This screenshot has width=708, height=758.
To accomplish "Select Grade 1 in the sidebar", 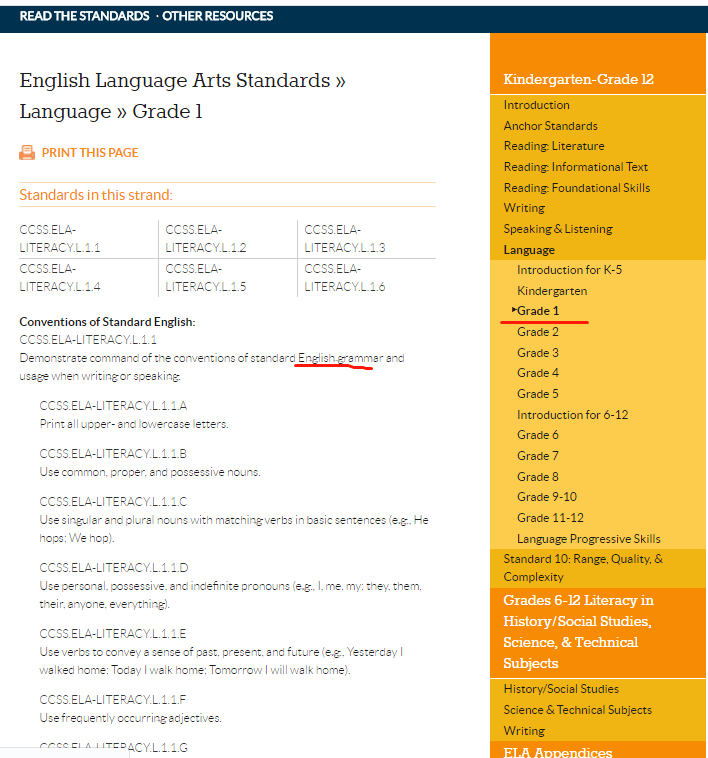I will tap(538, 311).
